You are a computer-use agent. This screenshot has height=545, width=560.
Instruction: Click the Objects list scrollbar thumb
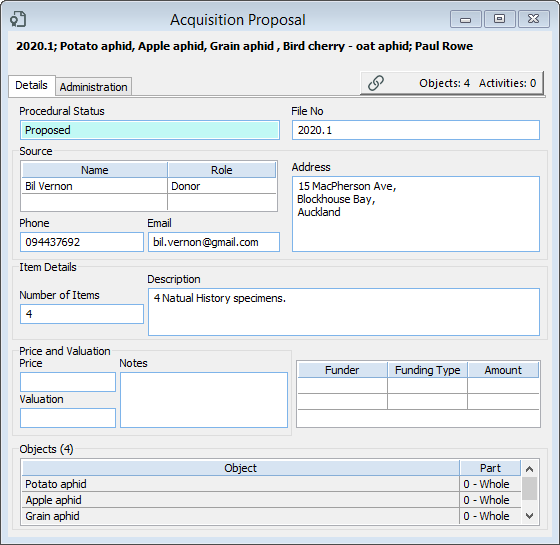(530, 489)
